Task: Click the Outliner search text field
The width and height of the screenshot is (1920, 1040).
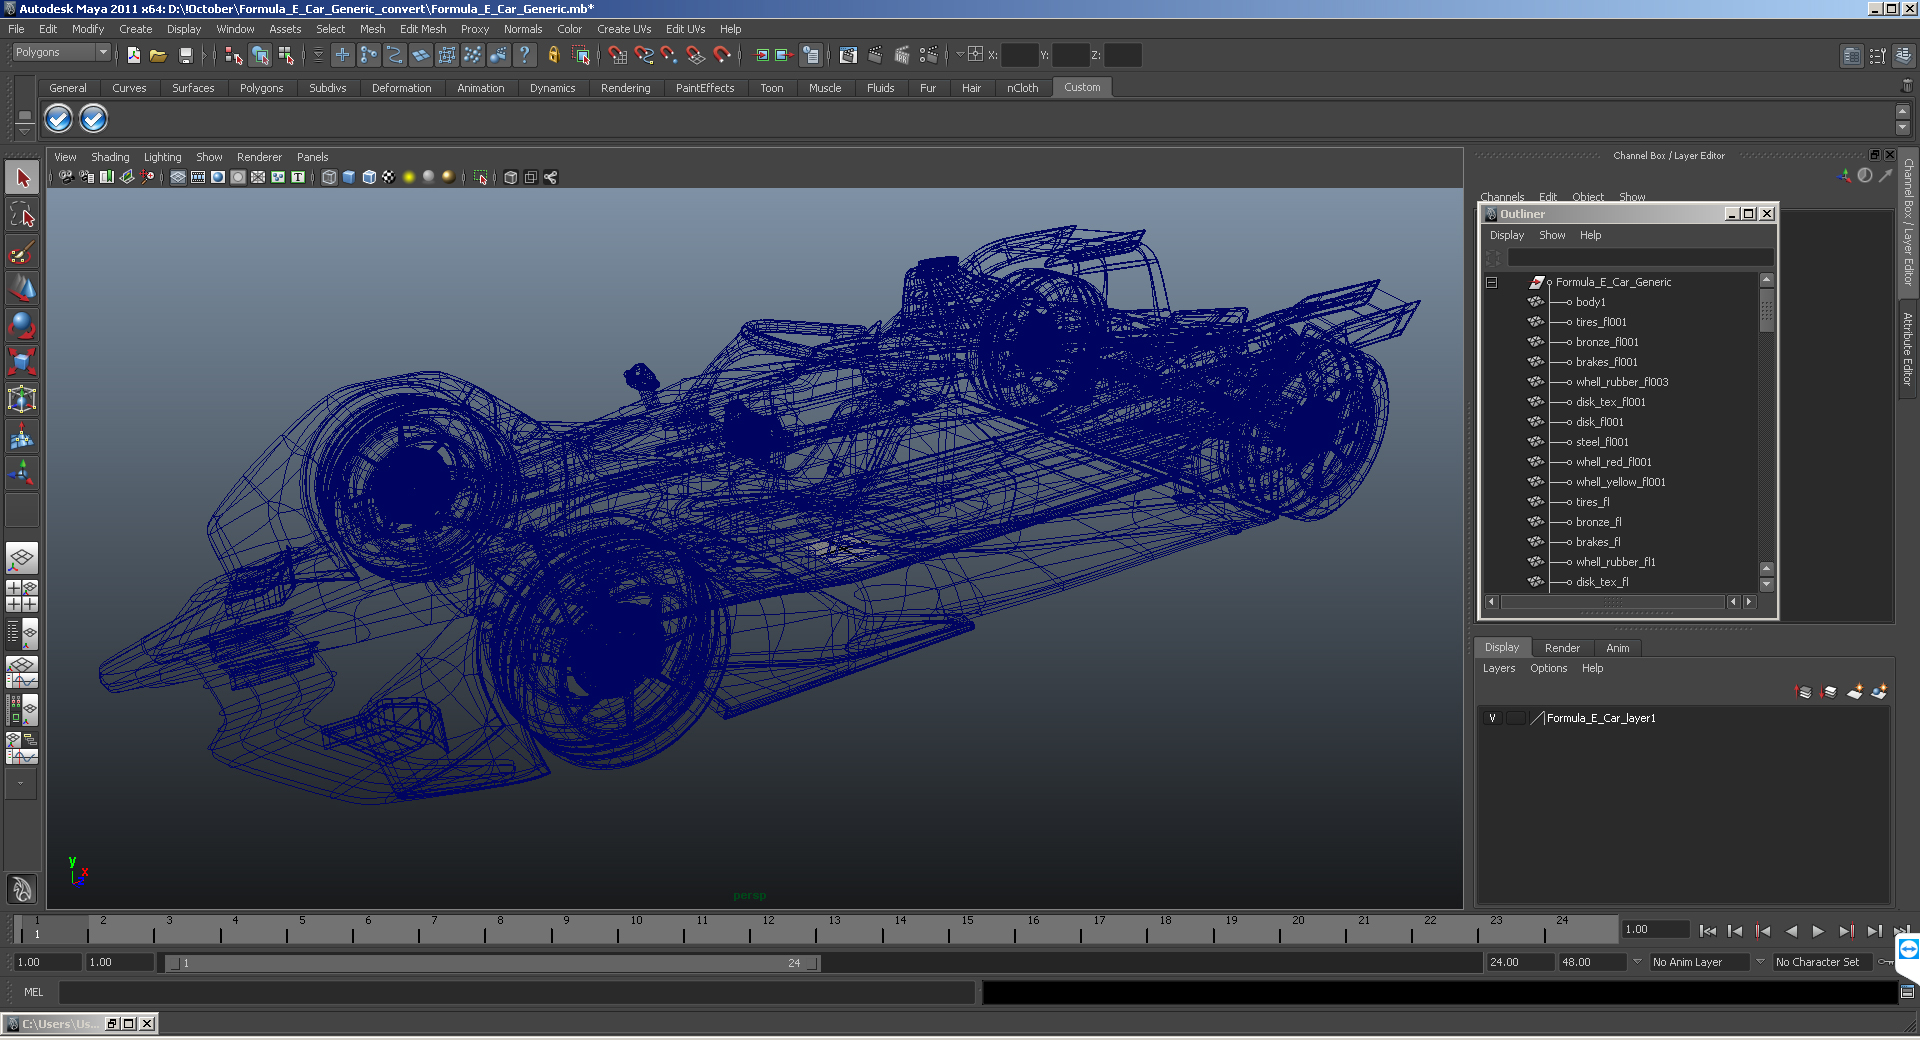Action: 1640,258
